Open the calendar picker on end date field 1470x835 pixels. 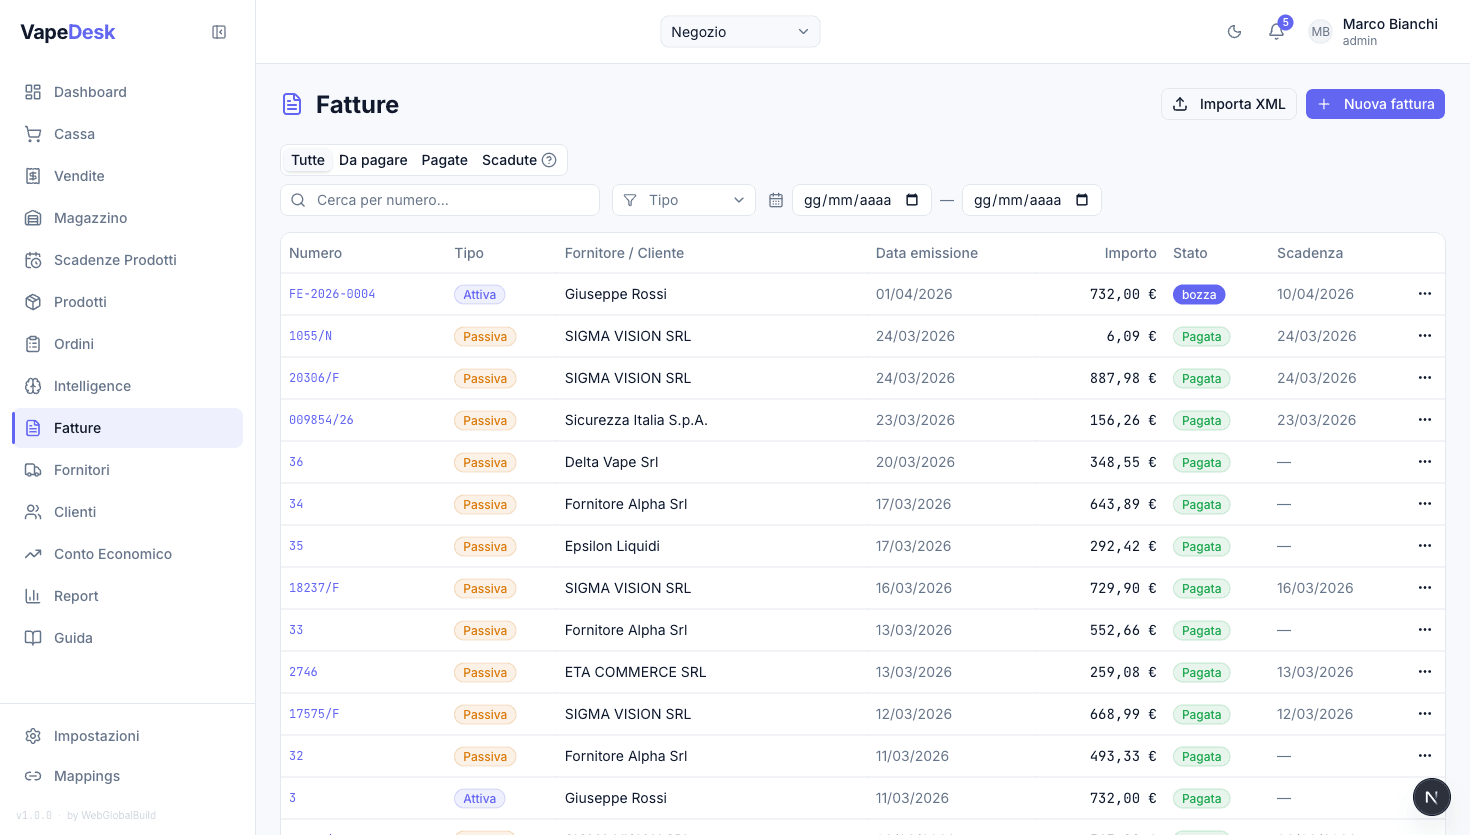coord(1082,200)
